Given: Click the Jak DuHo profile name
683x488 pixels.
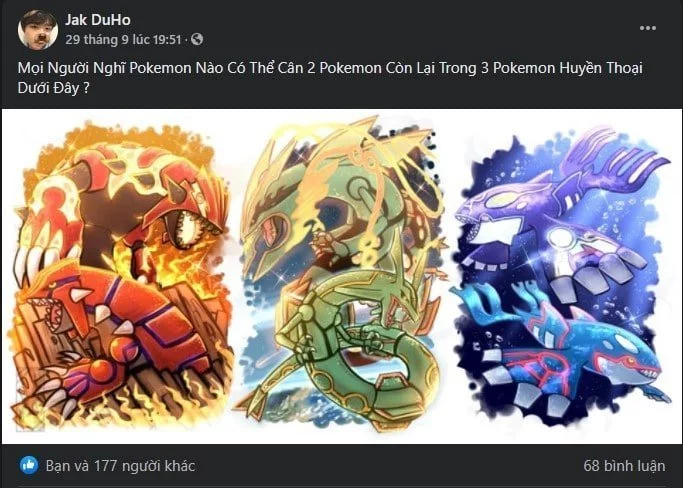Looking at the screenshot, I should pyautogui.click(x=98, y=20).
